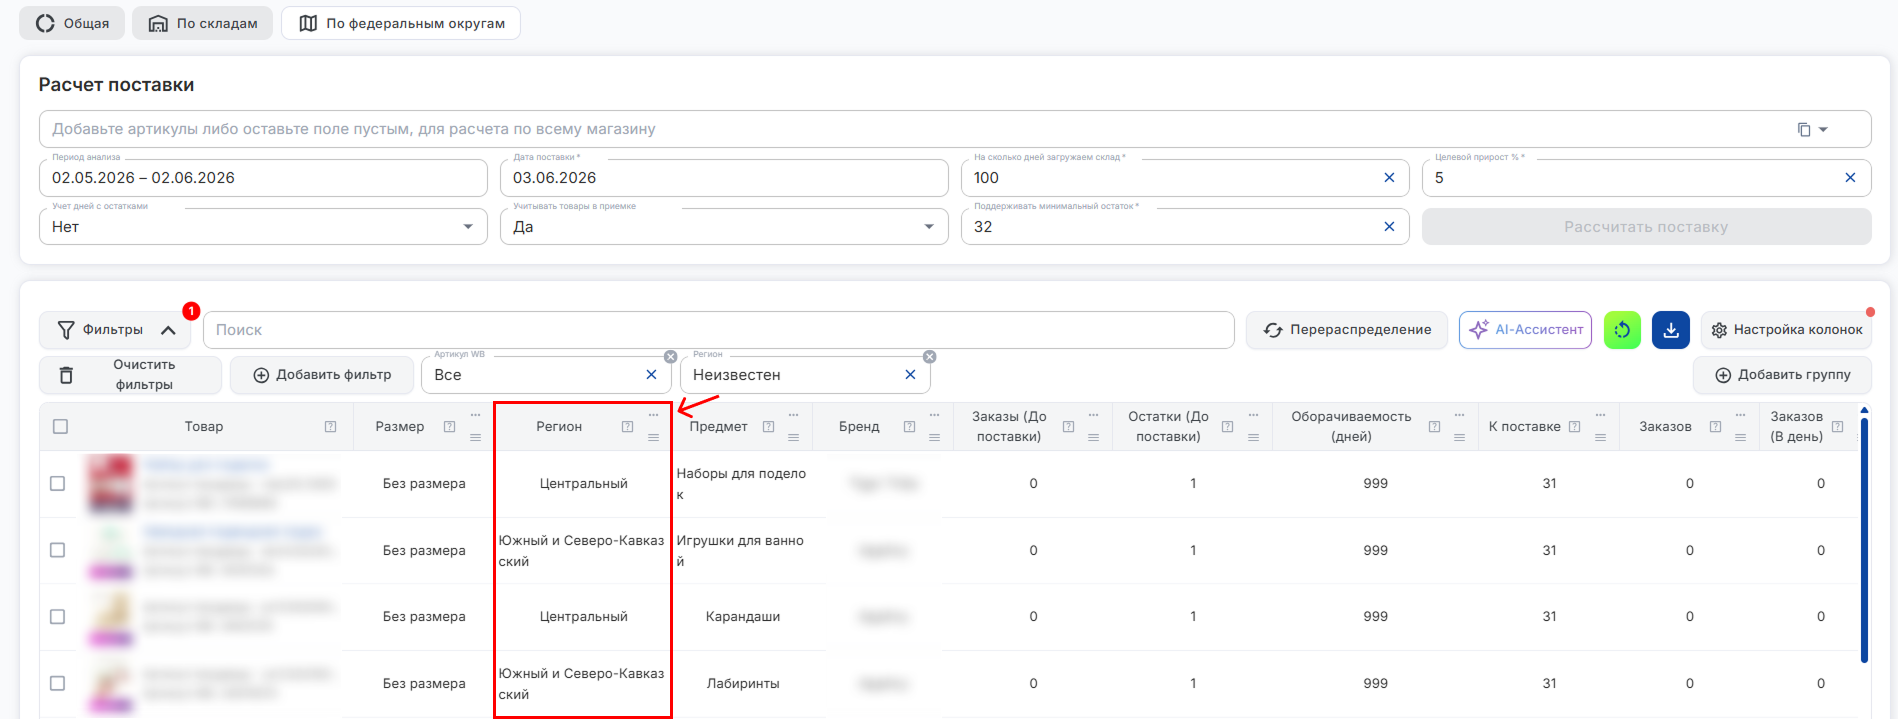The height and width of the screenshot is (719, 1898).
Task: Click the help icon in Заказов column
Action: 1715,427
